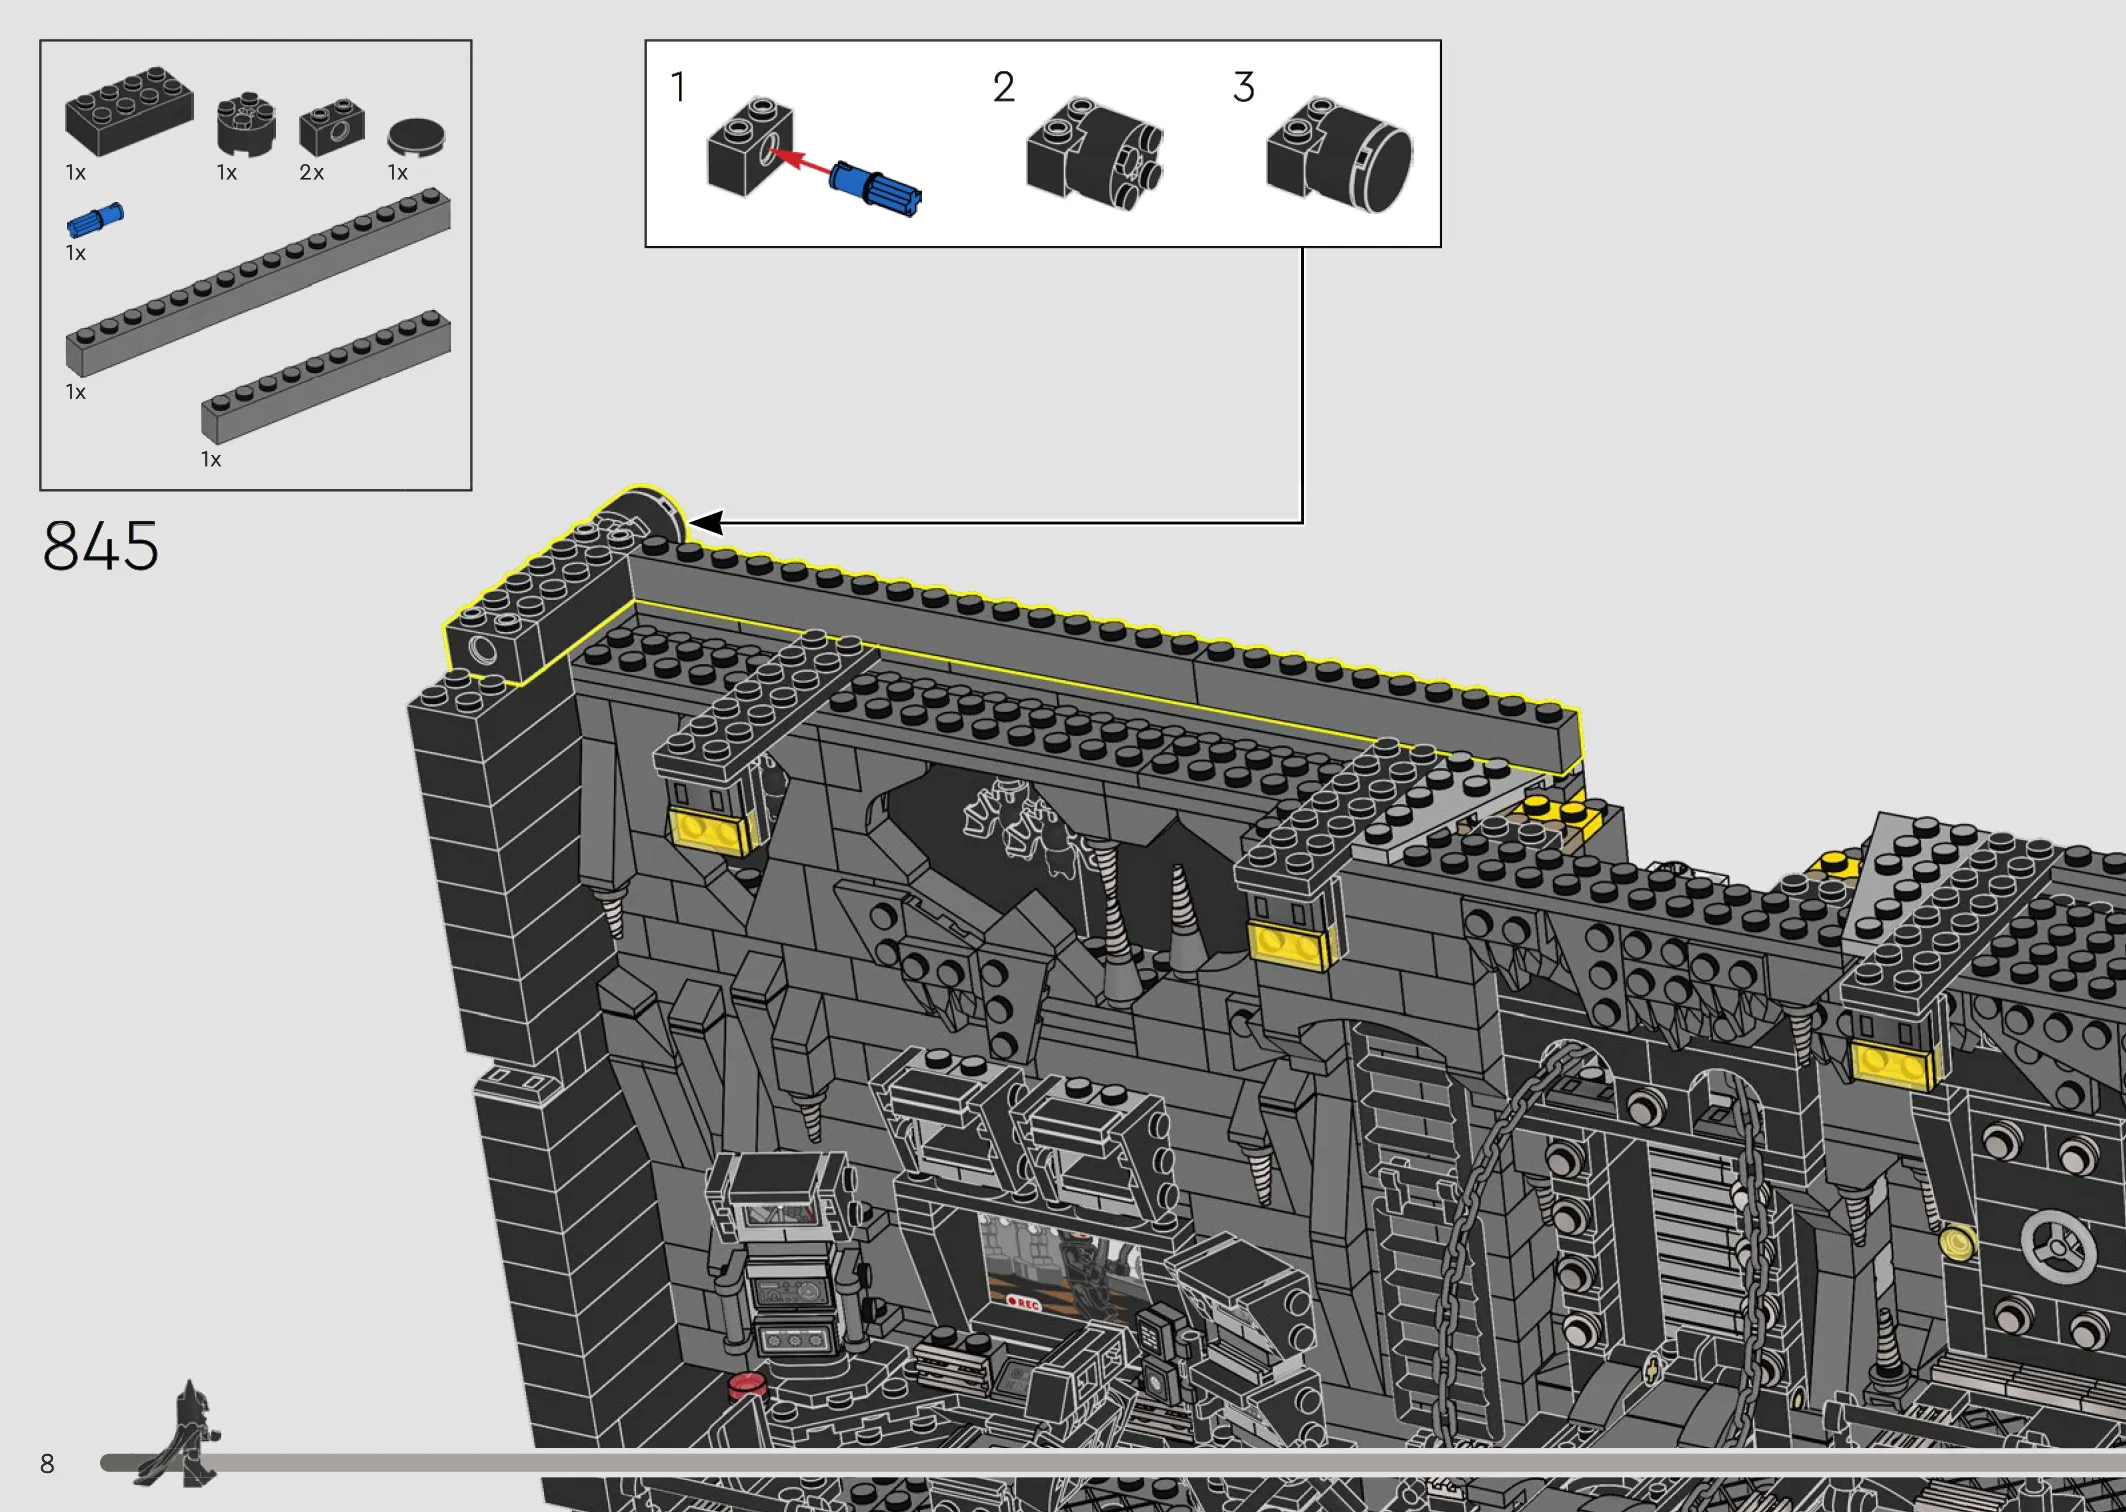Click the blue pin with red arrow
This screenshot has height=1512, width=2126.
pyautogui.click(x=875, y=189)
